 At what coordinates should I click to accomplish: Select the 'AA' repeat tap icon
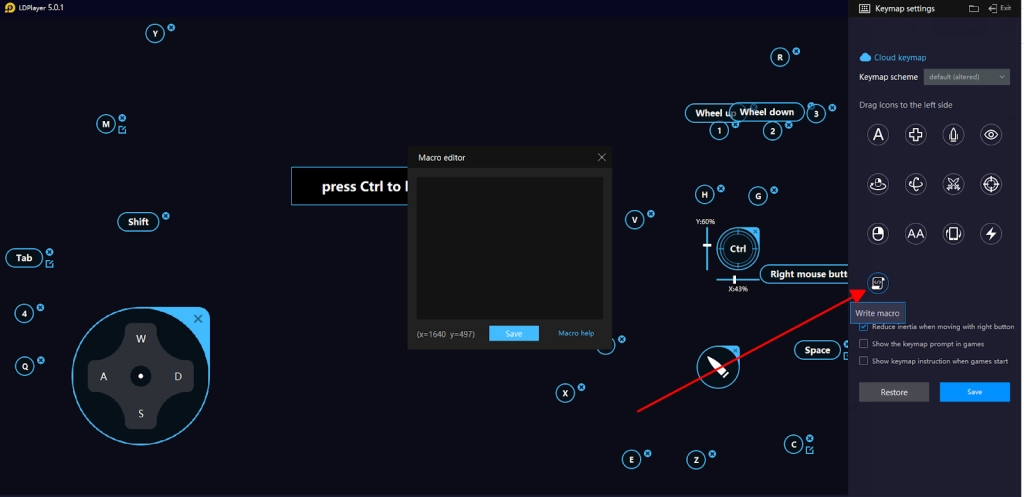915,234
